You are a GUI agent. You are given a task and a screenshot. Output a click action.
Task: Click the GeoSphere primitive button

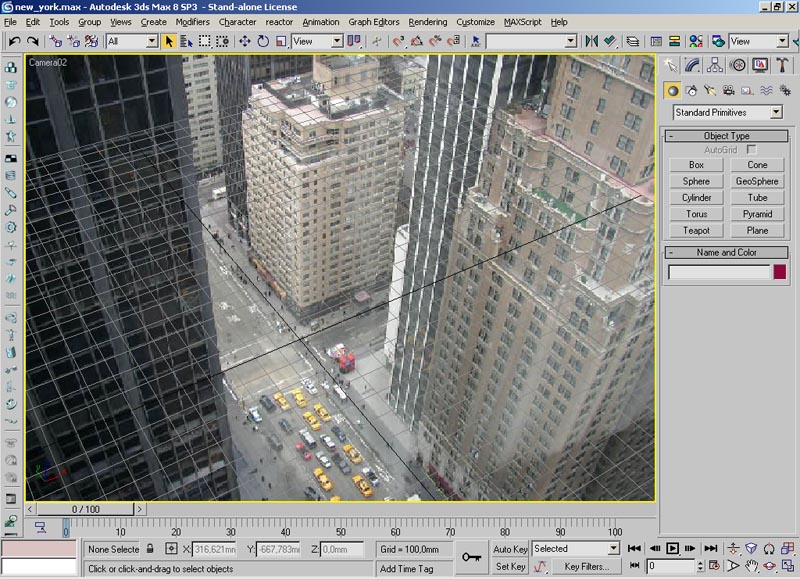pos(757,182)
